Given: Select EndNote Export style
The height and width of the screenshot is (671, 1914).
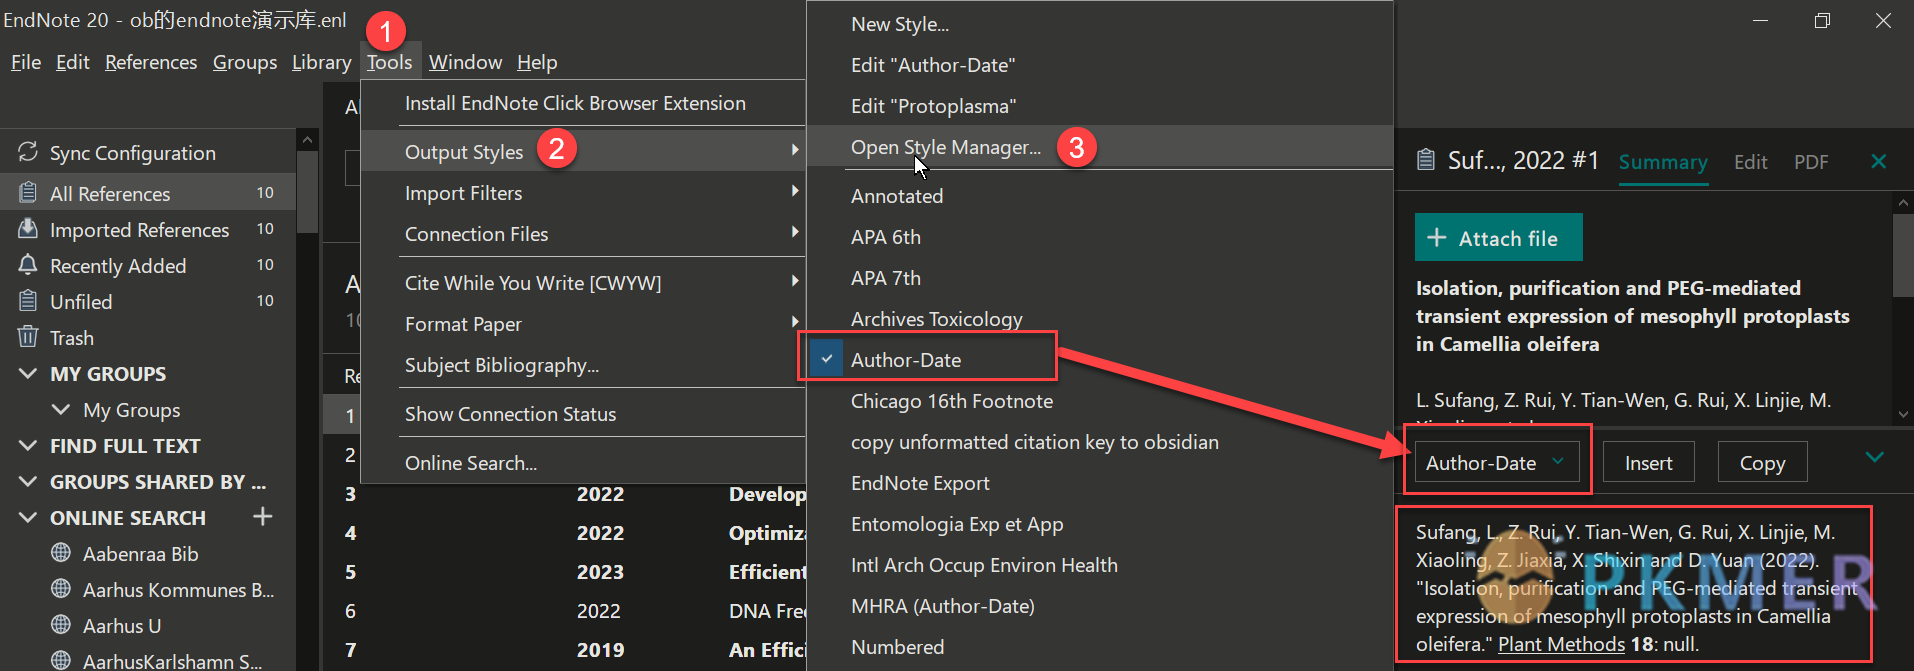Looking at the screenshot, I should (x=1099, y=483).
